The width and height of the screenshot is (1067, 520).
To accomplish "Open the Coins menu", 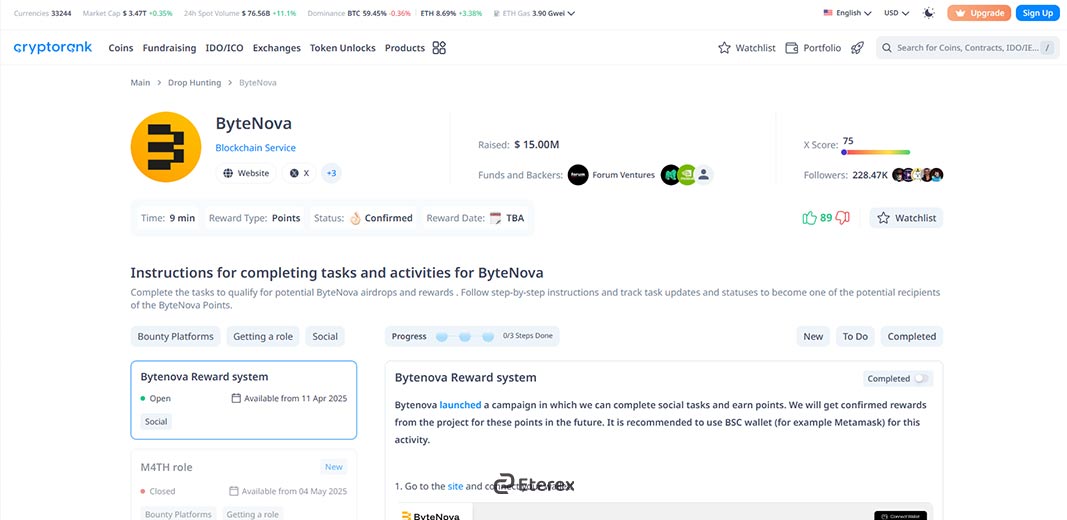I will pos(120,48).
